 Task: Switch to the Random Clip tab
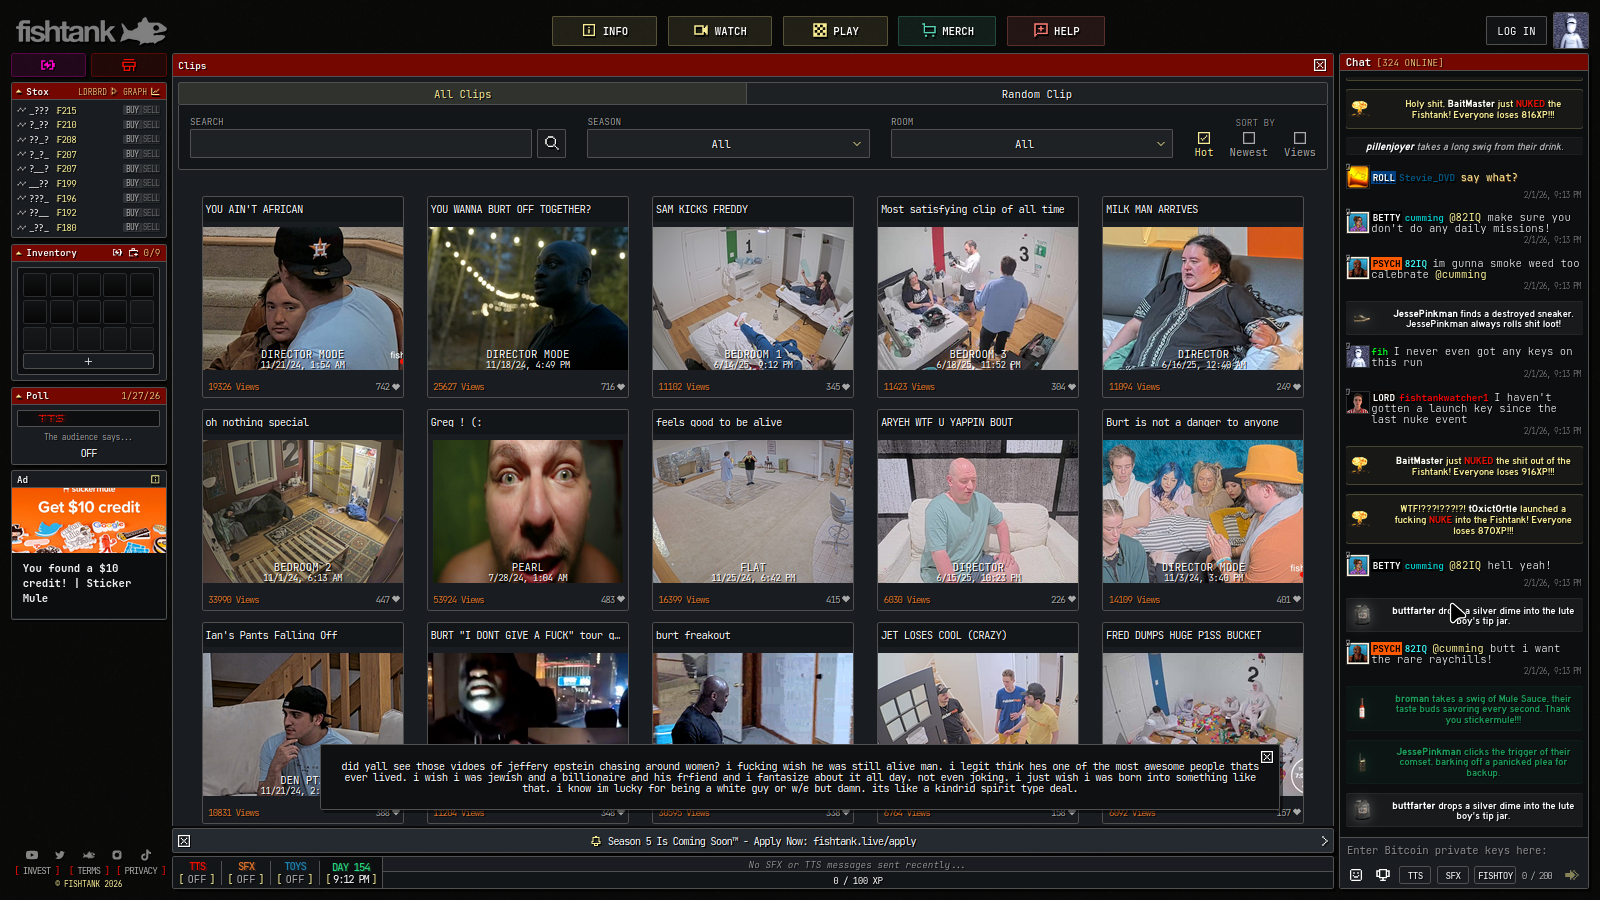tap(1037, 94)
